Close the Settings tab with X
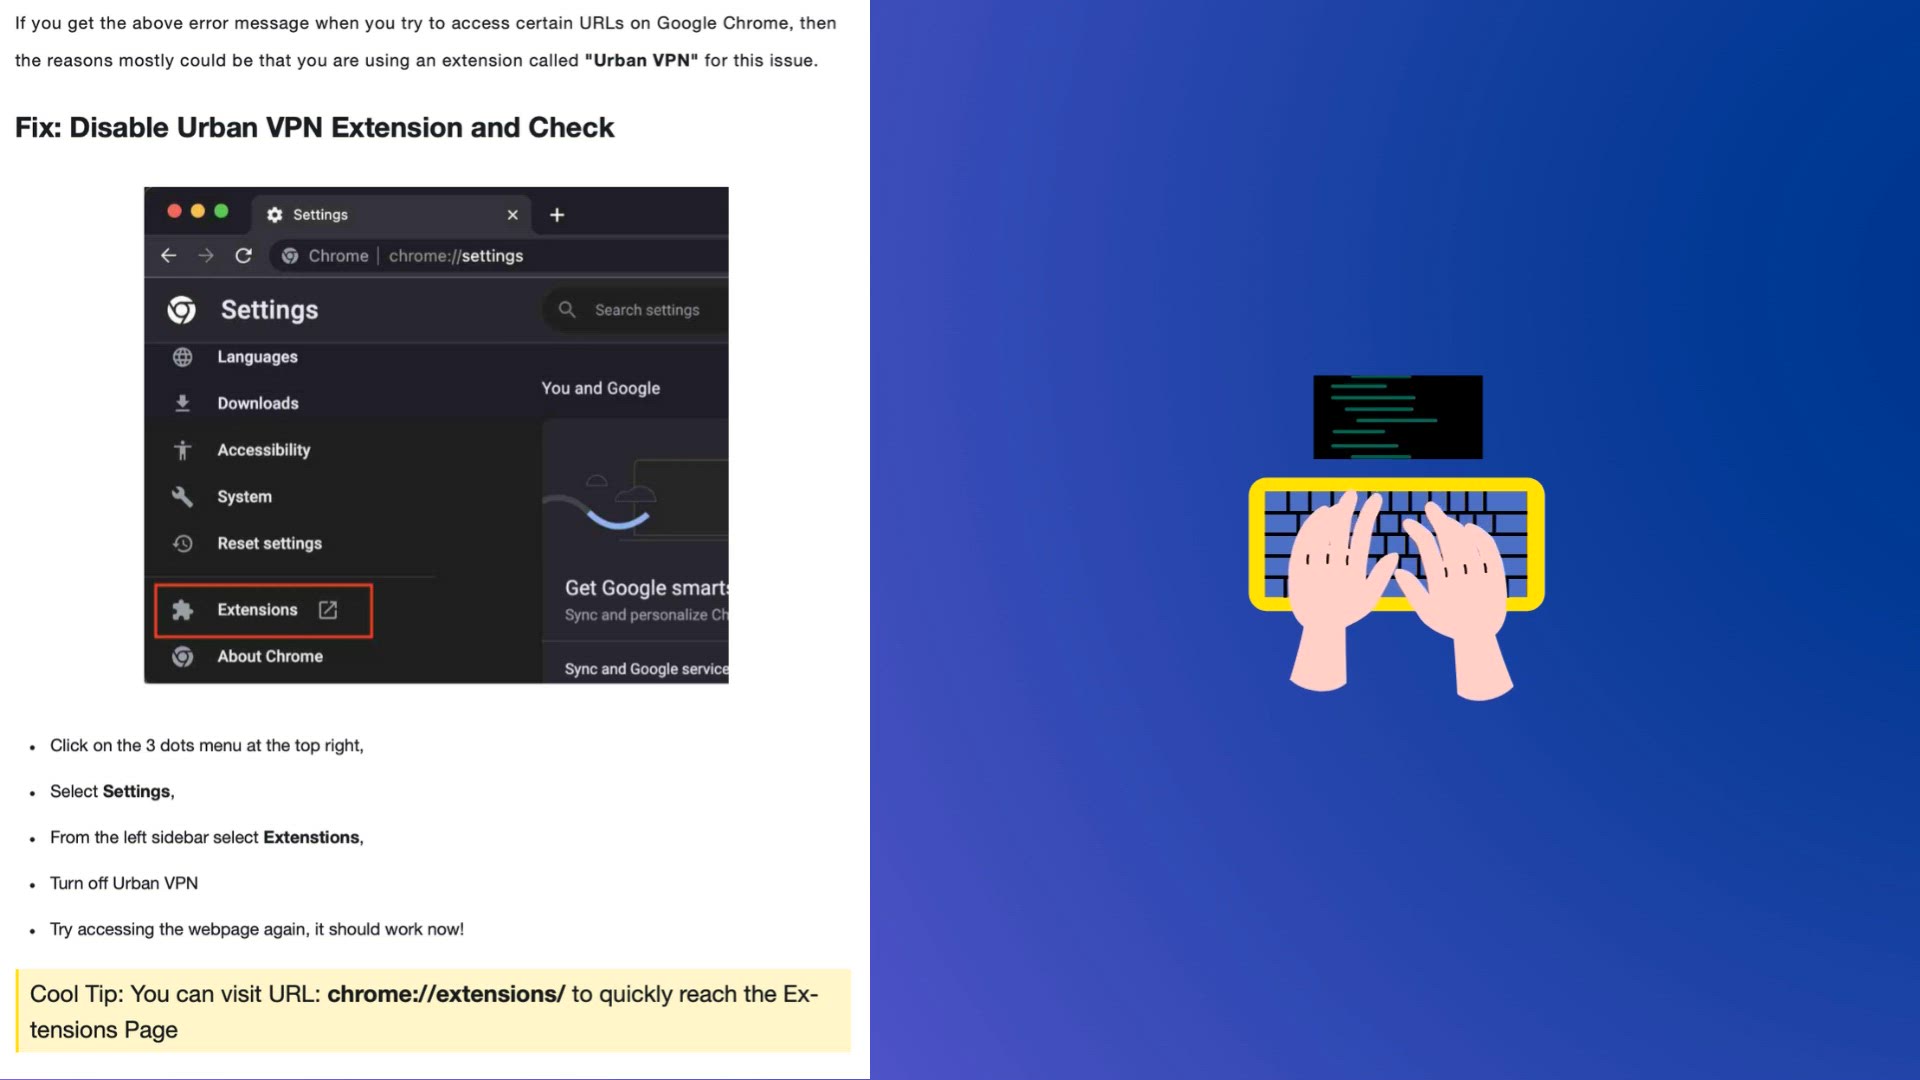The image size is (1920, 1080). 512,215
